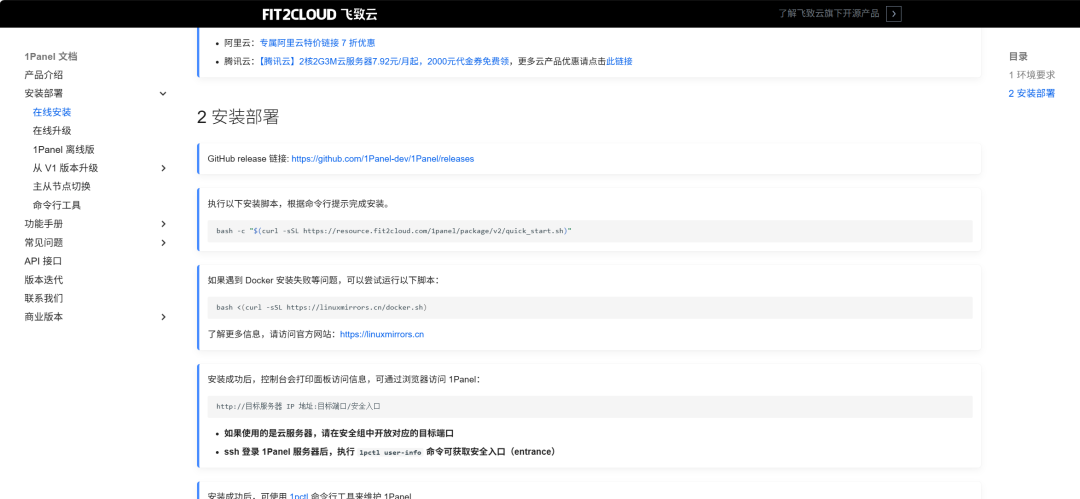Open 主从节点切换 in the sidebar
Screen dimensions: 1080x499
coord(61,186)
